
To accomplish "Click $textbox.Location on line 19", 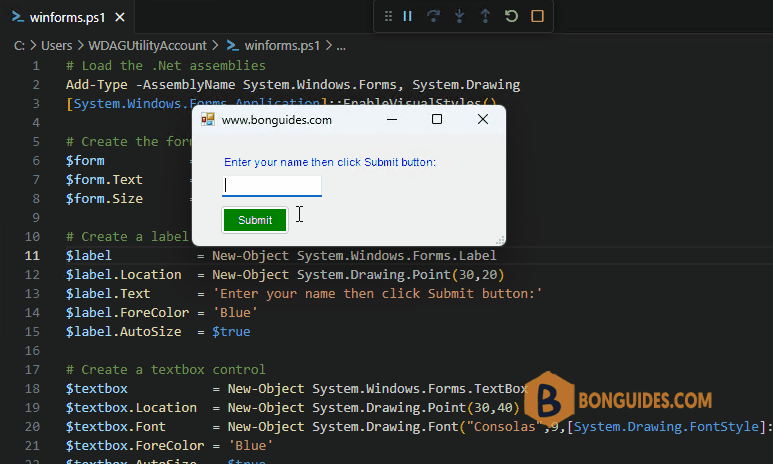I will (x=131, y=408).
